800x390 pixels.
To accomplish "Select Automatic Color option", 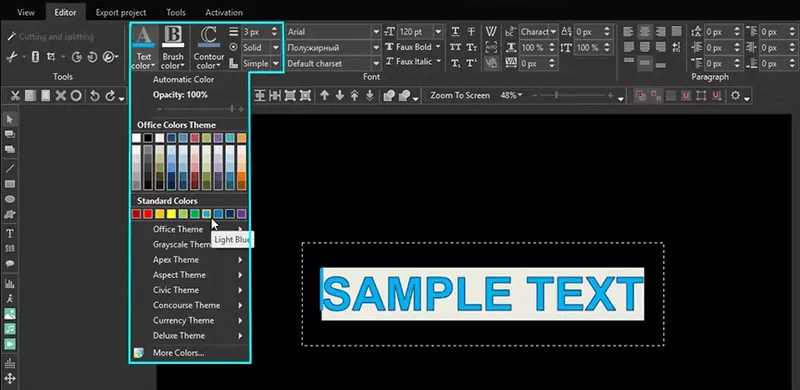I will pos(184,80).
